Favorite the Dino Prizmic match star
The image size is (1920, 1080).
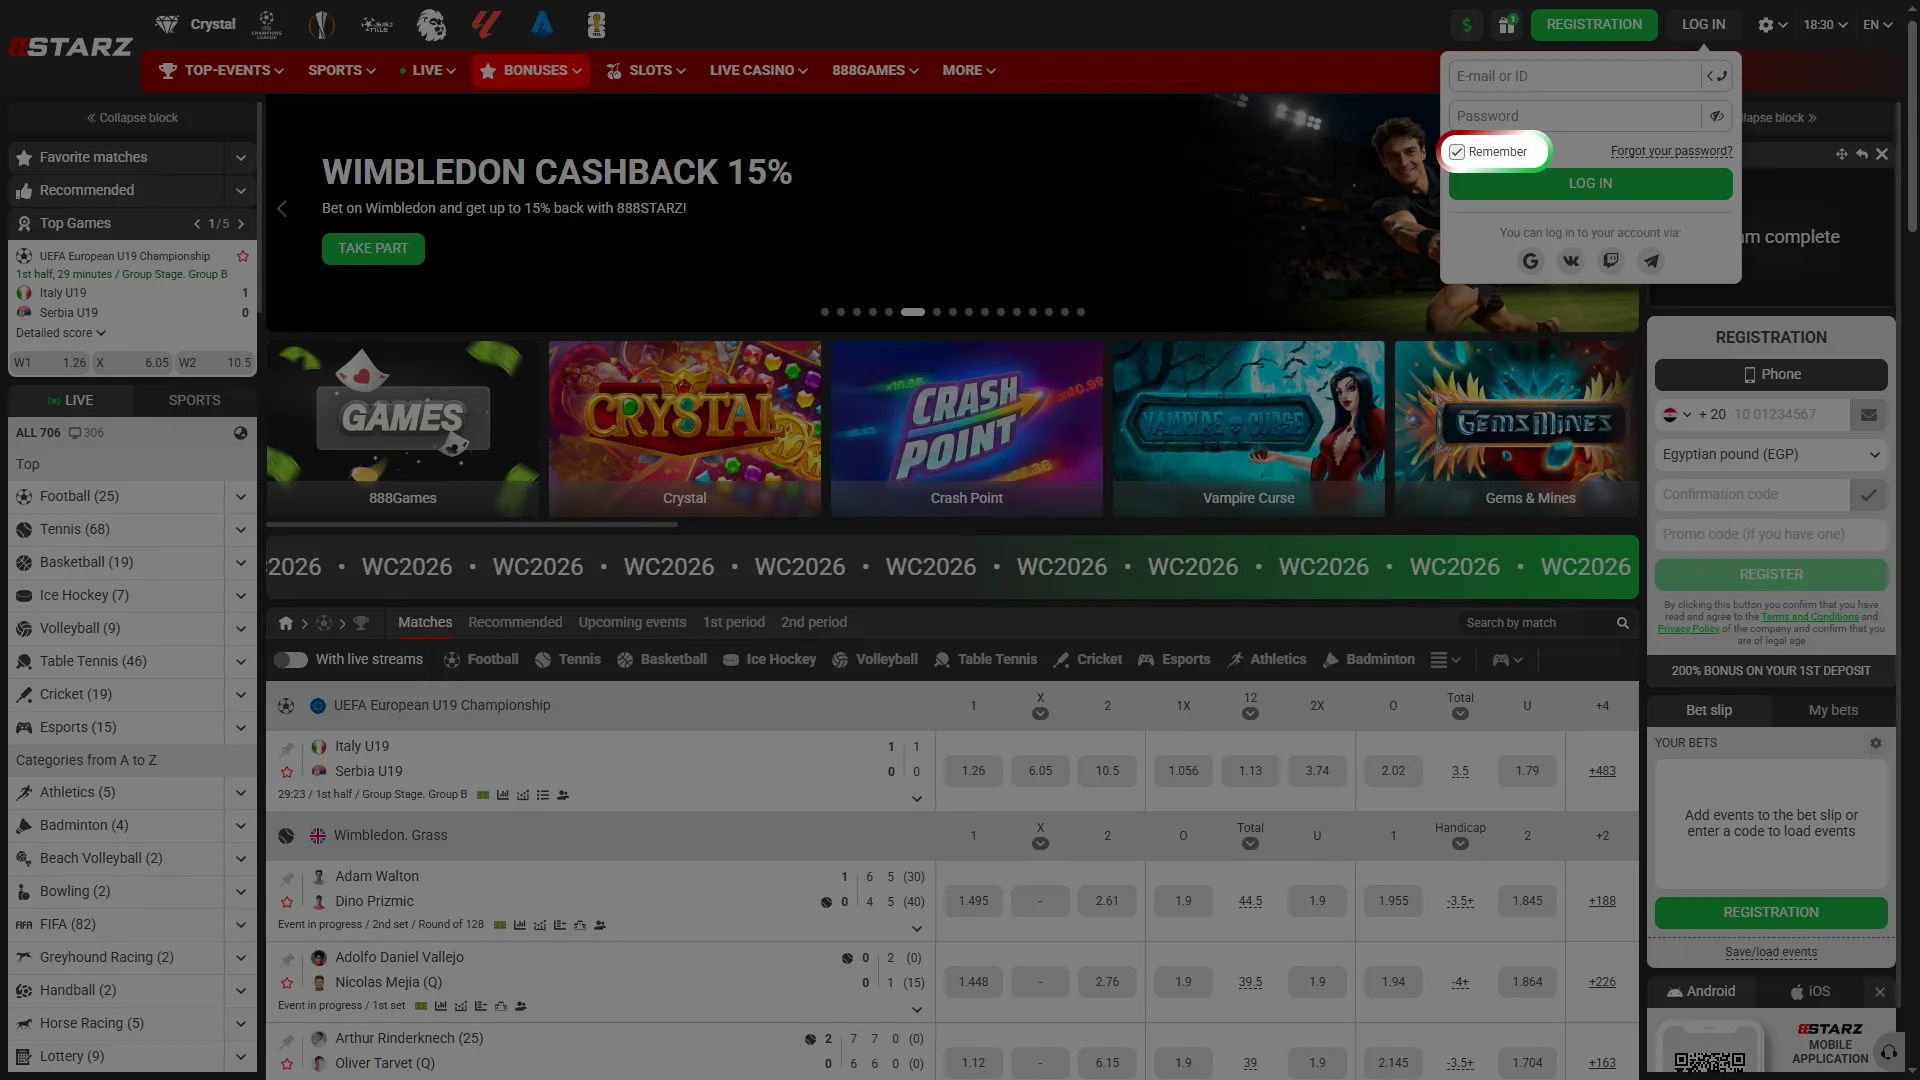[x=287, y=902]
